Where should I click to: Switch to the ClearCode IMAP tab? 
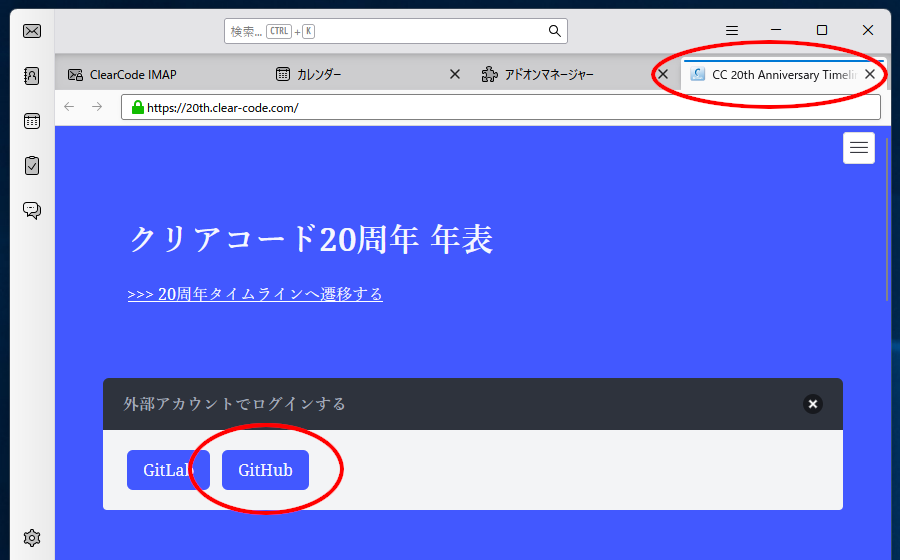(x=161, y=75)
